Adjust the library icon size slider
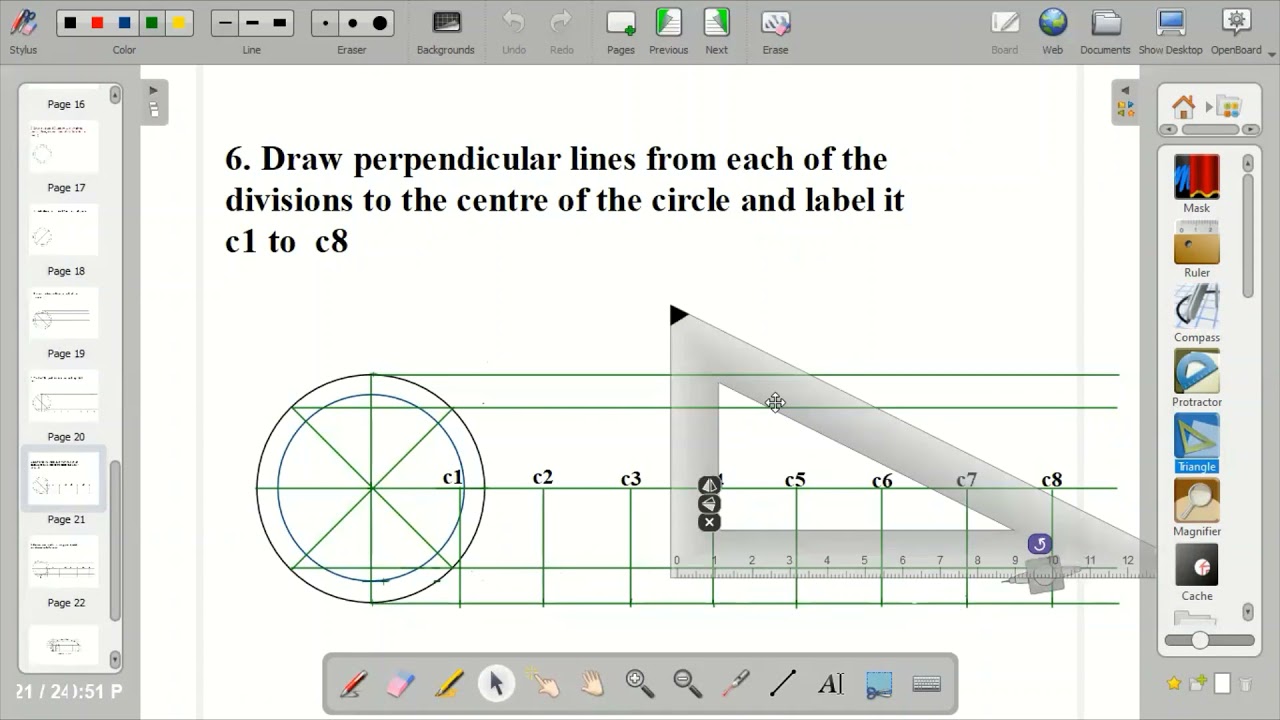 (x=1200, y=640)
